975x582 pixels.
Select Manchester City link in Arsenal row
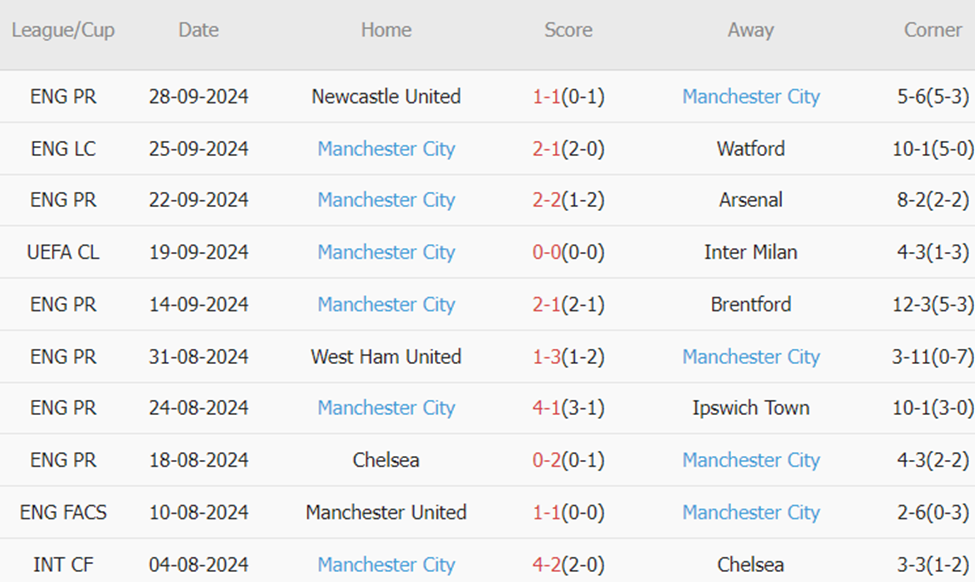coord(386,200)
